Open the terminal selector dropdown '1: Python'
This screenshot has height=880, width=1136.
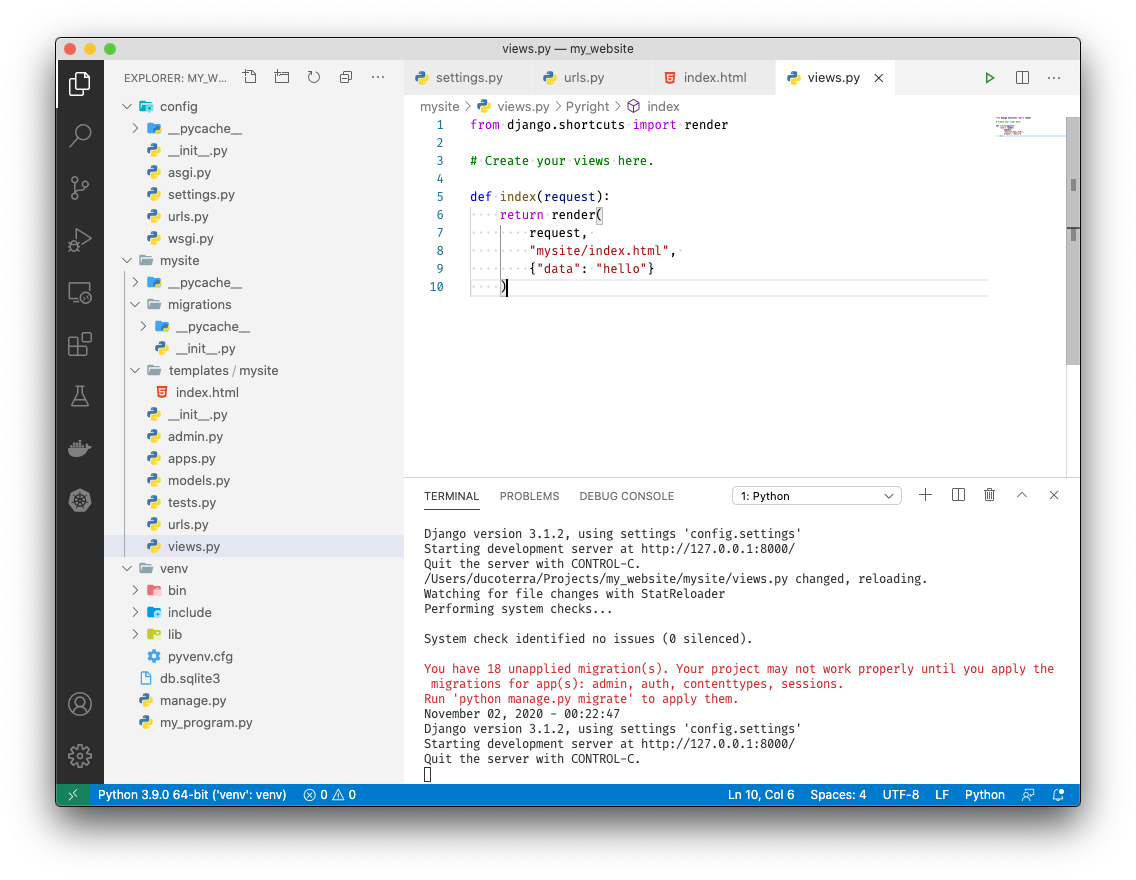pyautogui.click(x=816, y=496)
